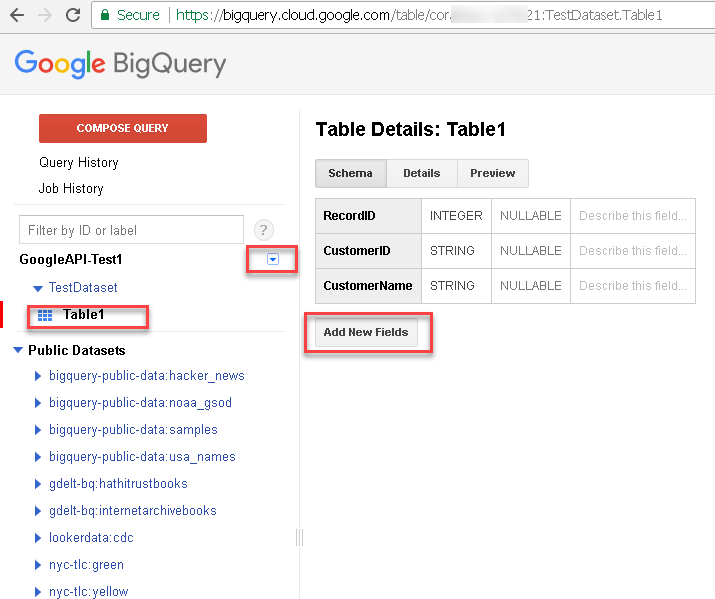Viewport: 715px width, 599px height.
Task: Open the TestDataset dataset link
Action: click(83, 288)
